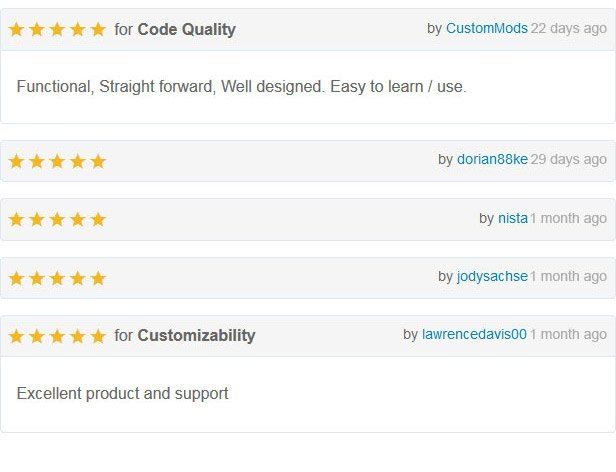Click the Customizability review label
Image resolution: width=616 pixels, height=472 pixels.
pos(196,335)
